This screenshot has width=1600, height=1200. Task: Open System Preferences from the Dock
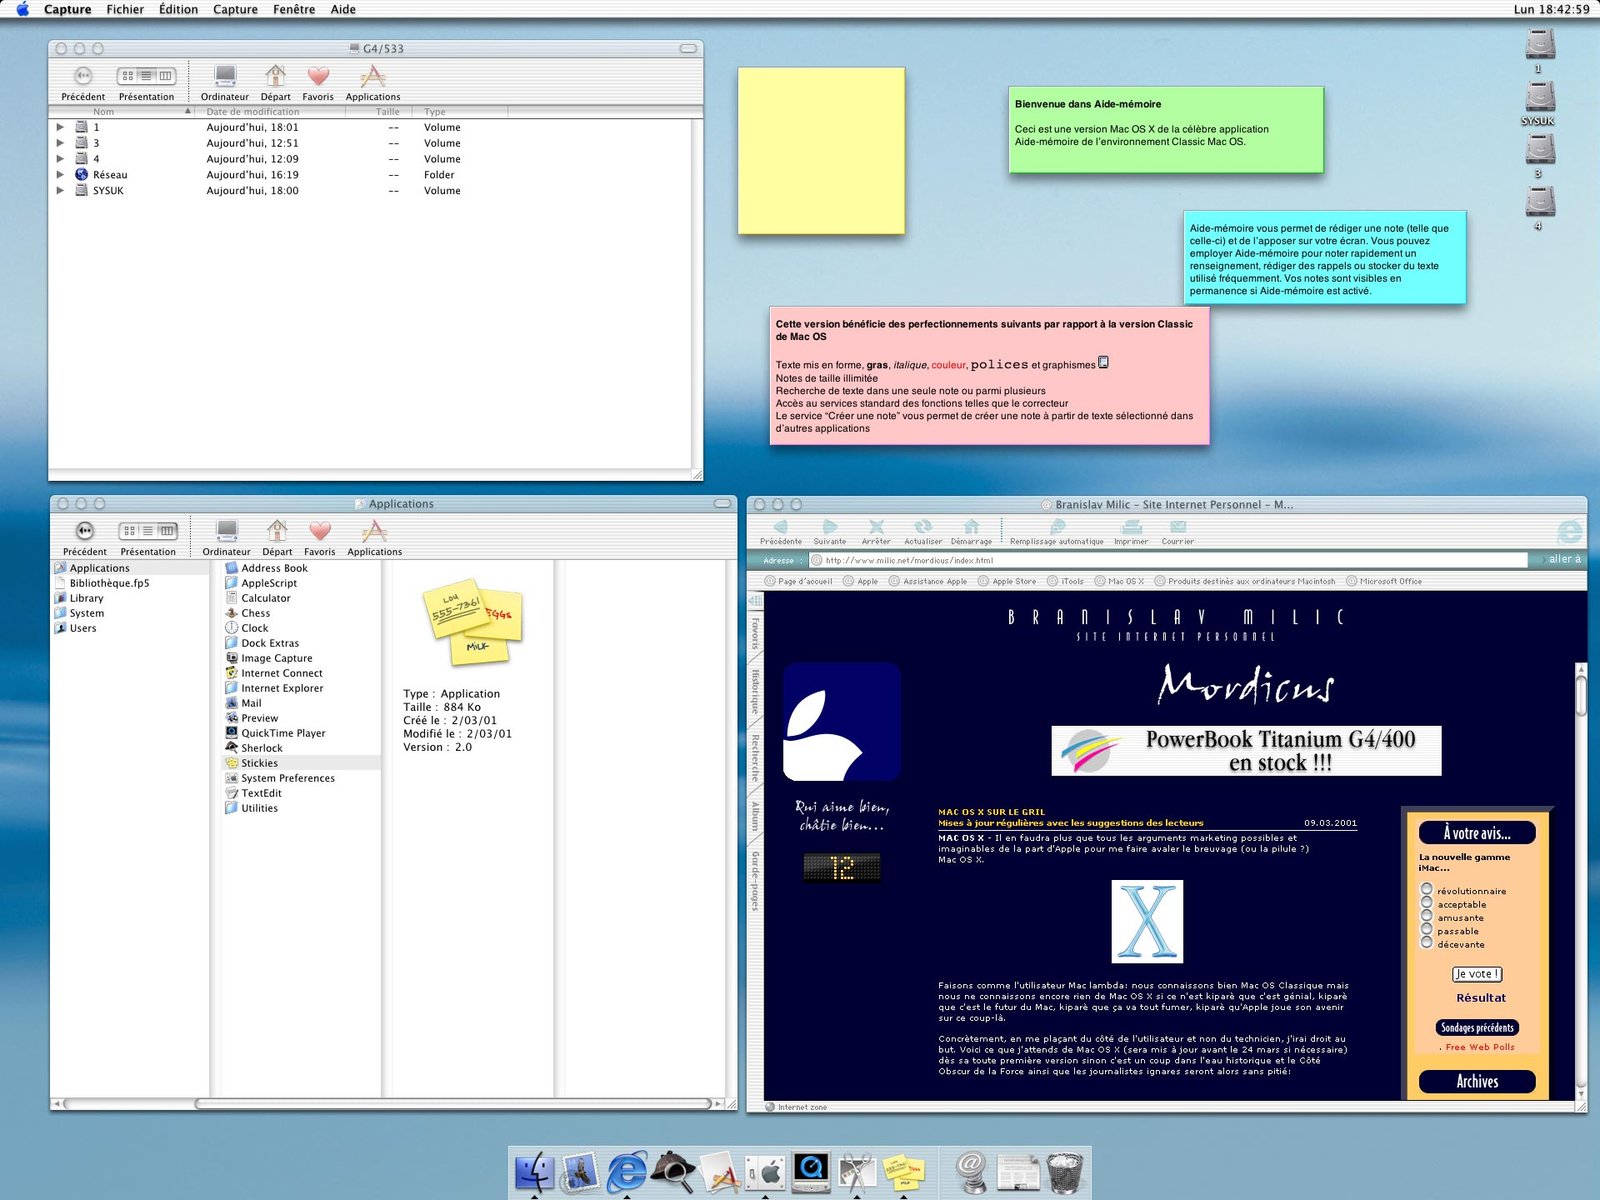tap(765, 1171)
